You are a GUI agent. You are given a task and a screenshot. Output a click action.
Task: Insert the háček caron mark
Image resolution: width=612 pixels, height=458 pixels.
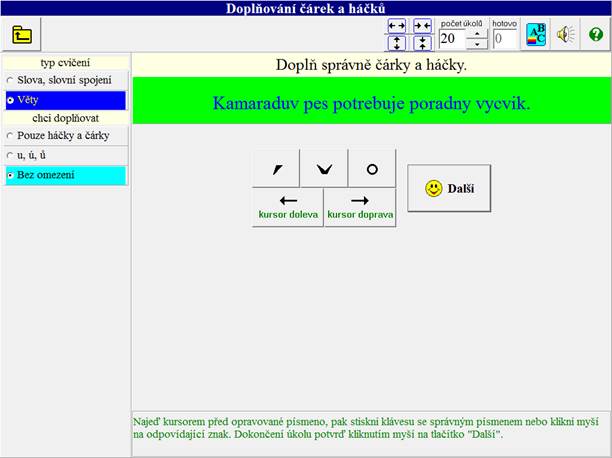[324, 169]
